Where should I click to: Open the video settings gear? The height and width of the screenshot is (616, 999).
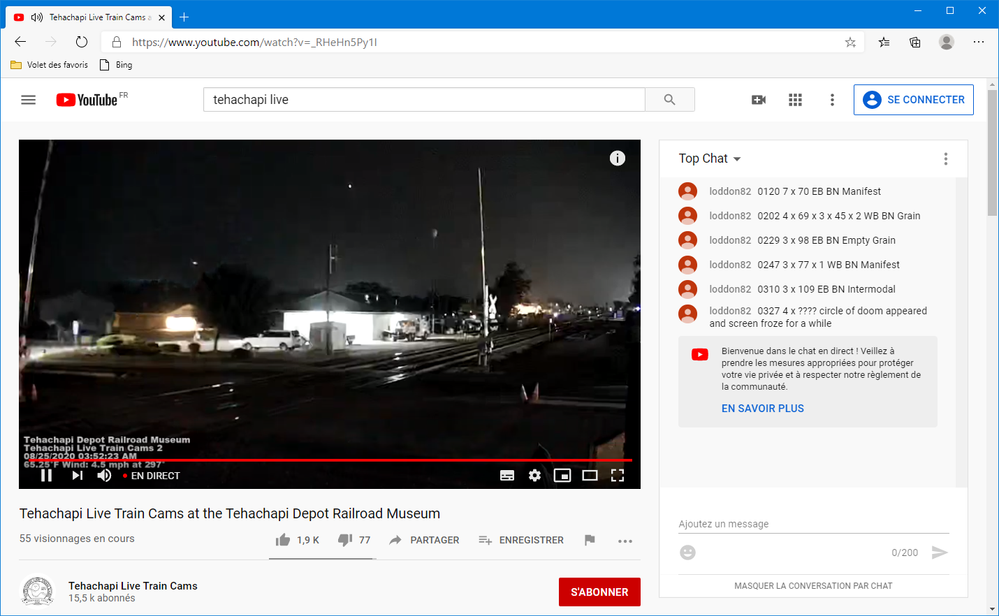535,475
